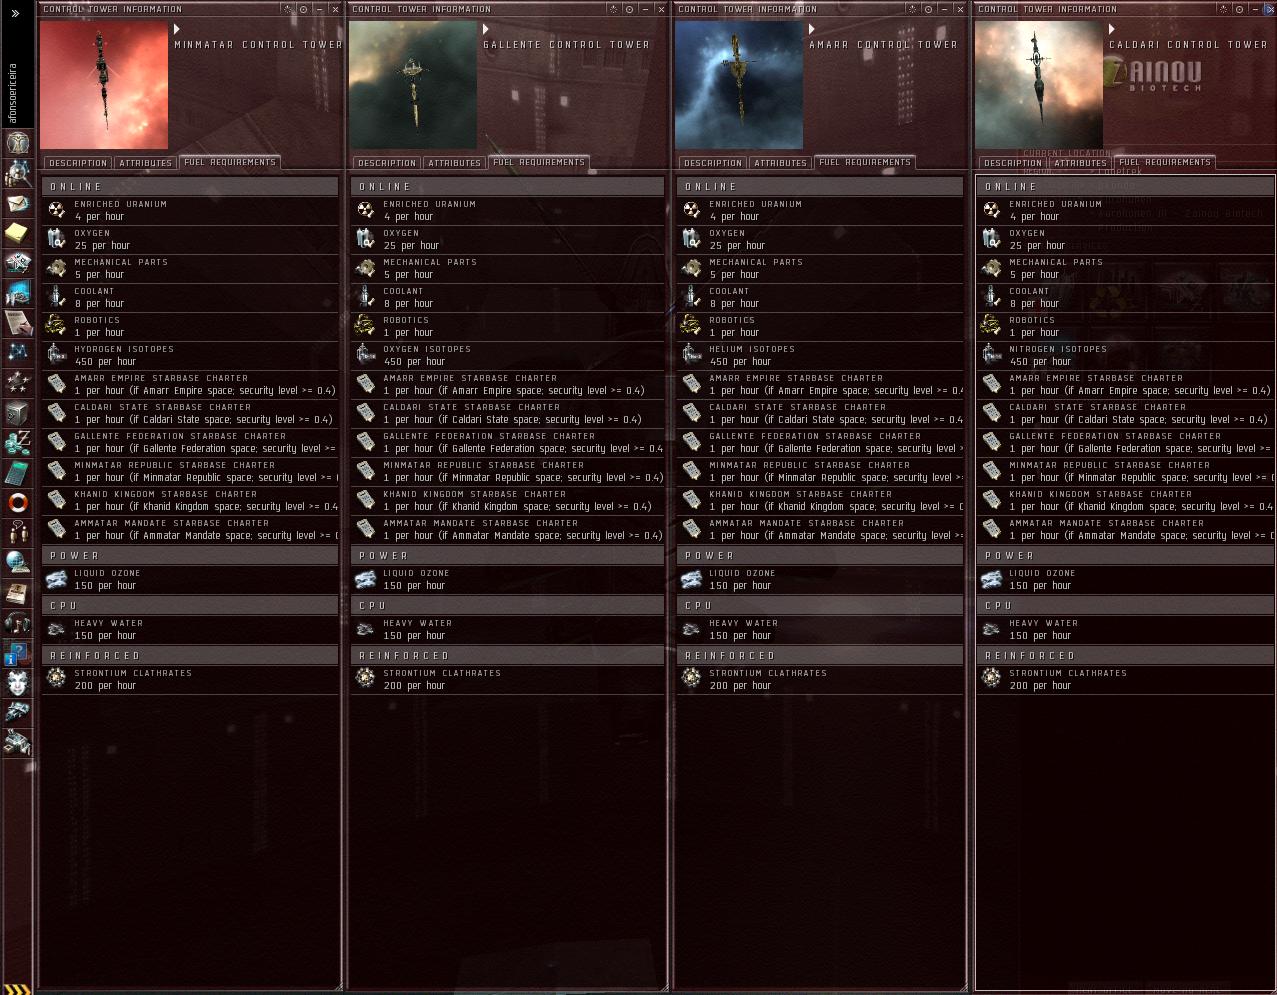
Task: Click Strontium Clathrates icon in Caldari window
Action: tap(991, 679)
